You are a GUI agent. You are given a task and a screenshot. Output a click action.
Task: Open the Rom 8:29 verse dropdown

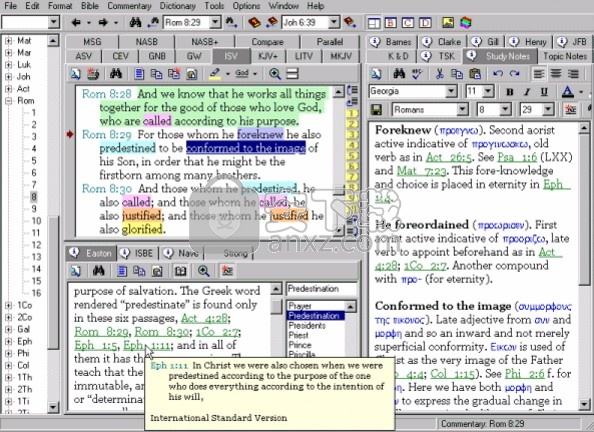tap(215, 22)
